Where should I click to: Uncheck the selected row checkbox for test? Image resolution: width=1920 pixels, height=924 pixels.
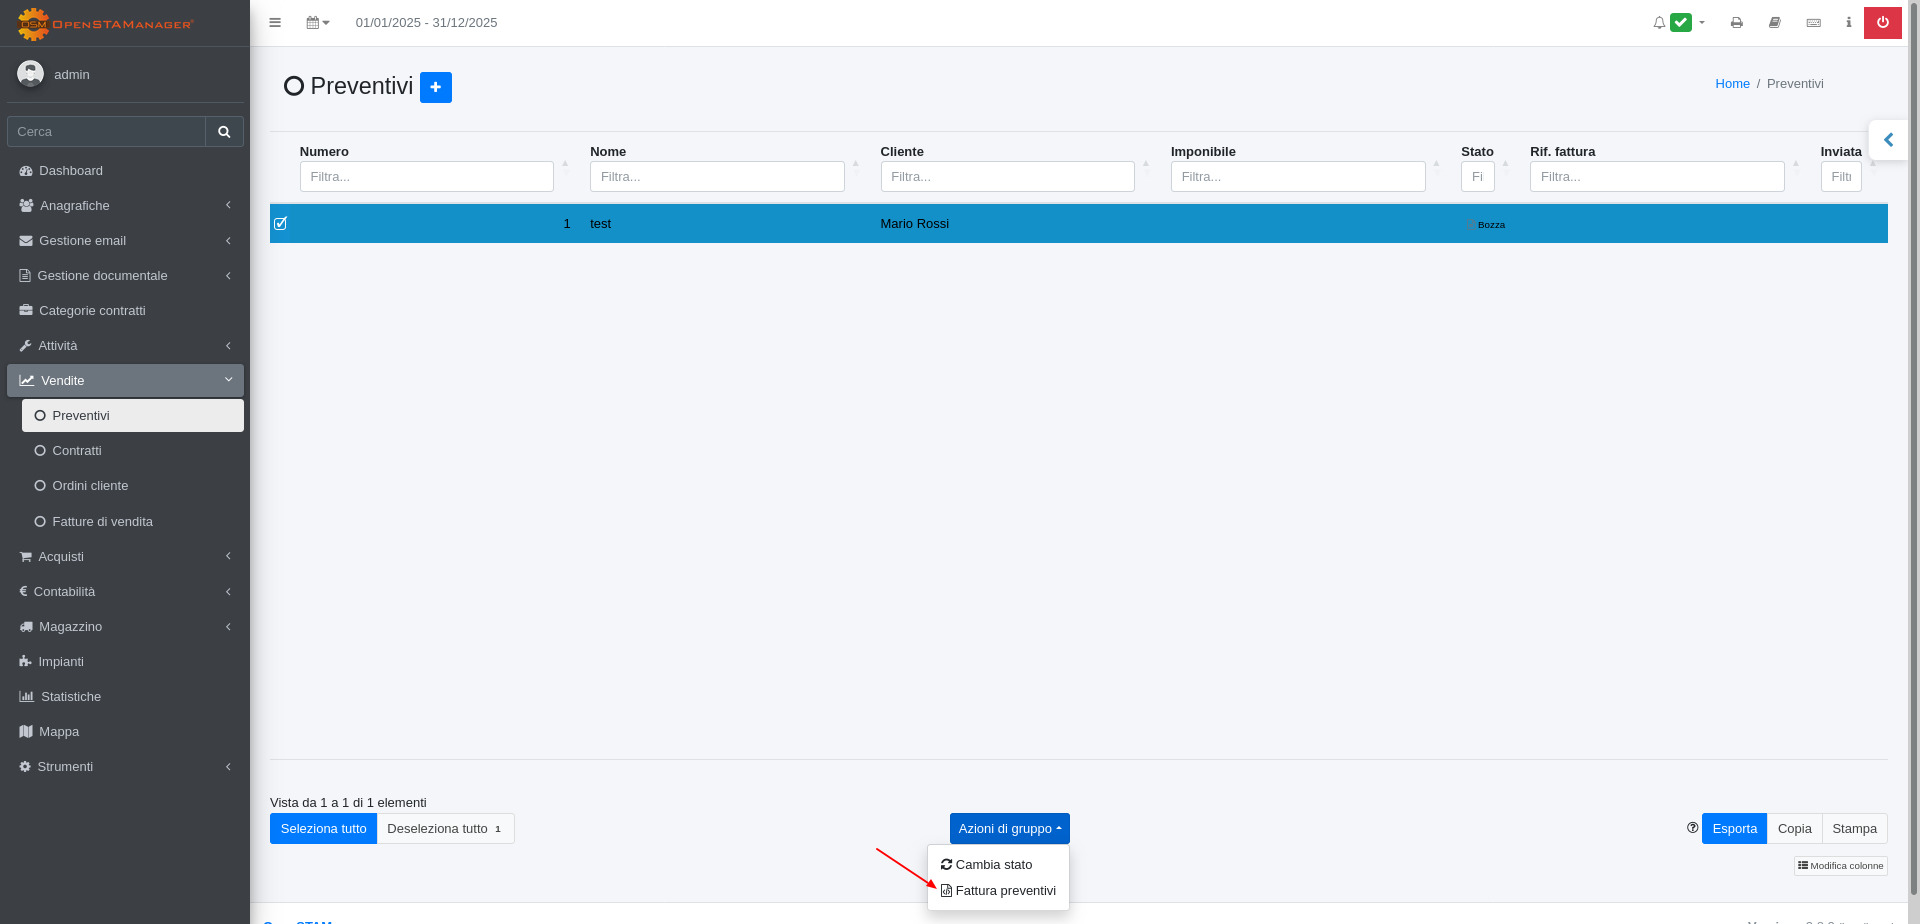click(281, 224)
